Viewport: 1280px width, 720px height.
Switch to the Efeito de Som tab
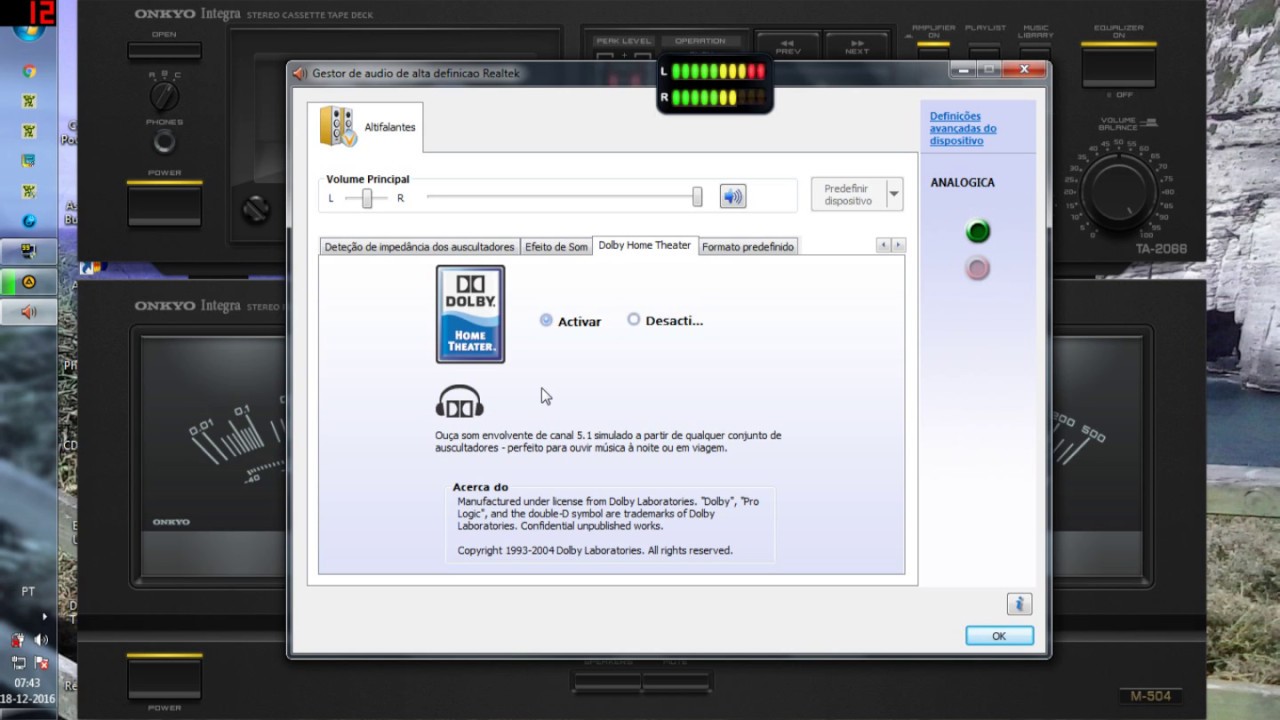556,247
